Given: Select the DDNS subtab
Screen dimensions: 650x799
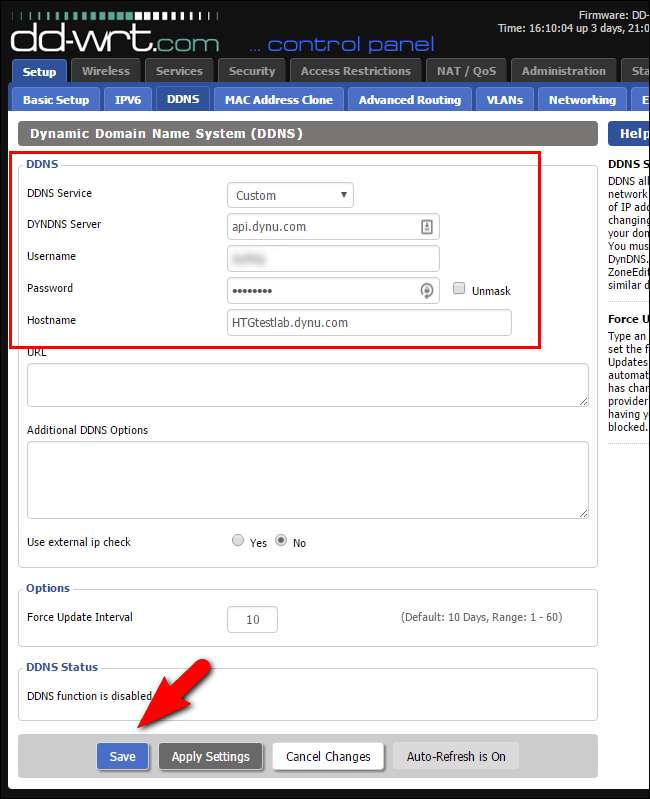Looking at the screenshot, I should click(183, 99).
